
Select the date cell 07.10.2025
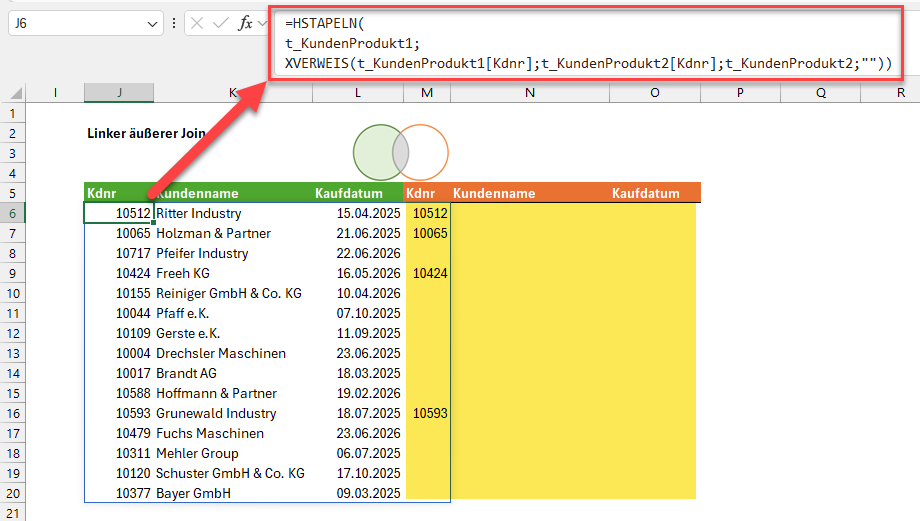(358, 313)
